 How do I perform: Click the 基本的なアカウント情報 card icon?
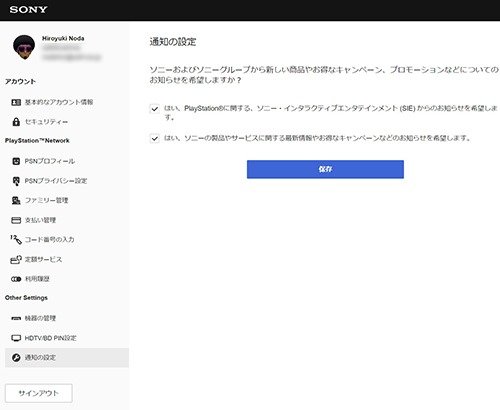coord(16,102)
